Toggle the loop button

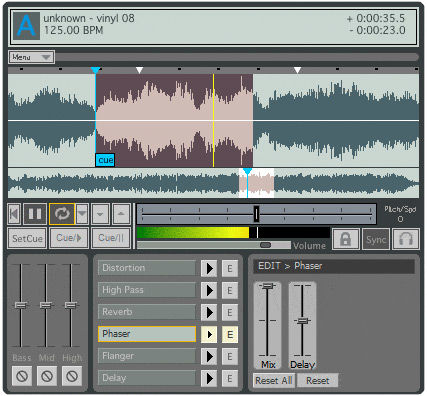click(x=62, y=214)
